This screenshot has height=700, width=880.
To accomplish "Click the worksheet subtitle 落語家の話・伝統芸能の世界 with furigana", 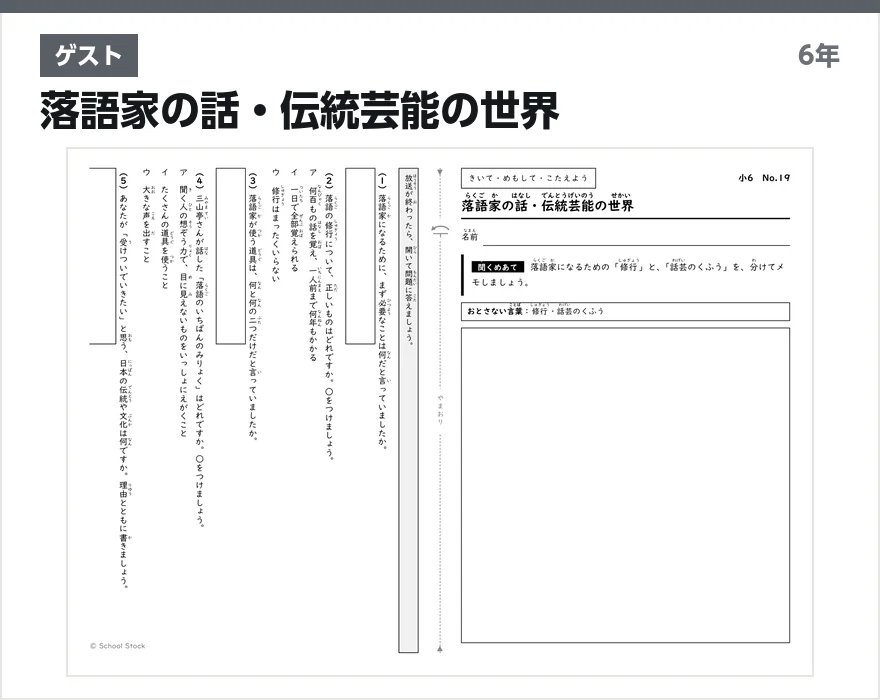I will point(548,203).
